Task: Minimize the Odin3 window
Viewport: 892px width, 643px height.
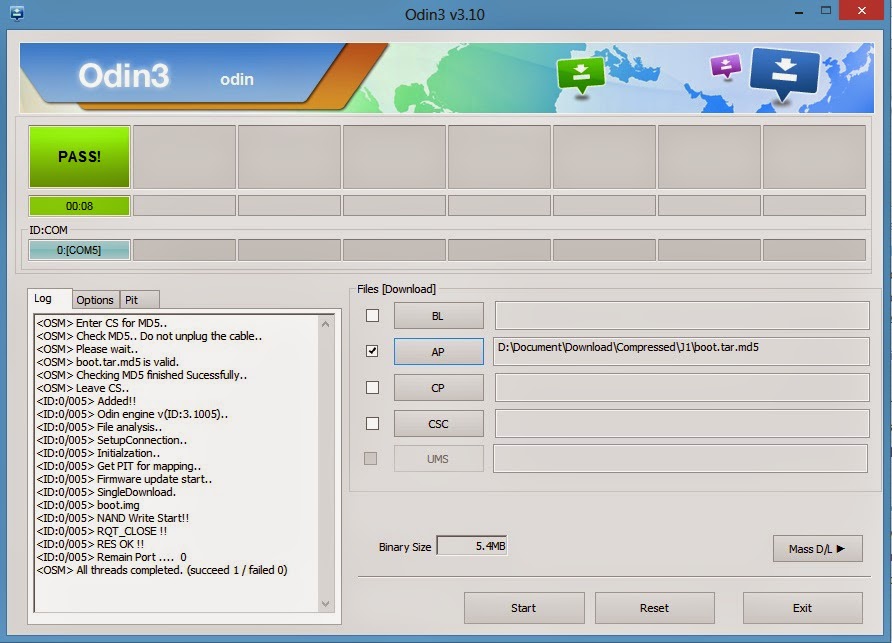Action: 799,11
